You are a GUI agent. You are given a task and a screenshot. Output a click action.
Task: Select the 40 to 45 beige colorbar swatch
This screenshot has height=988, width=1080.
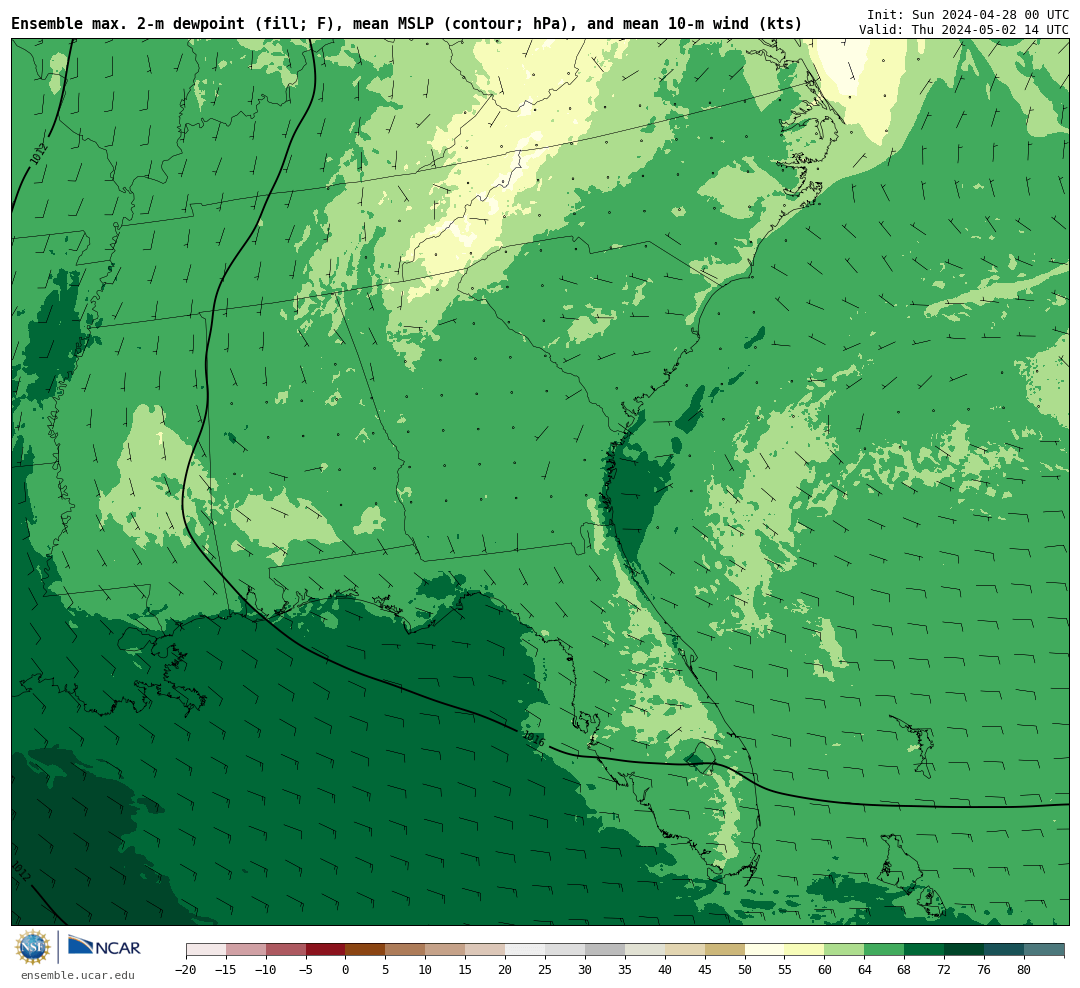(685, 950)
